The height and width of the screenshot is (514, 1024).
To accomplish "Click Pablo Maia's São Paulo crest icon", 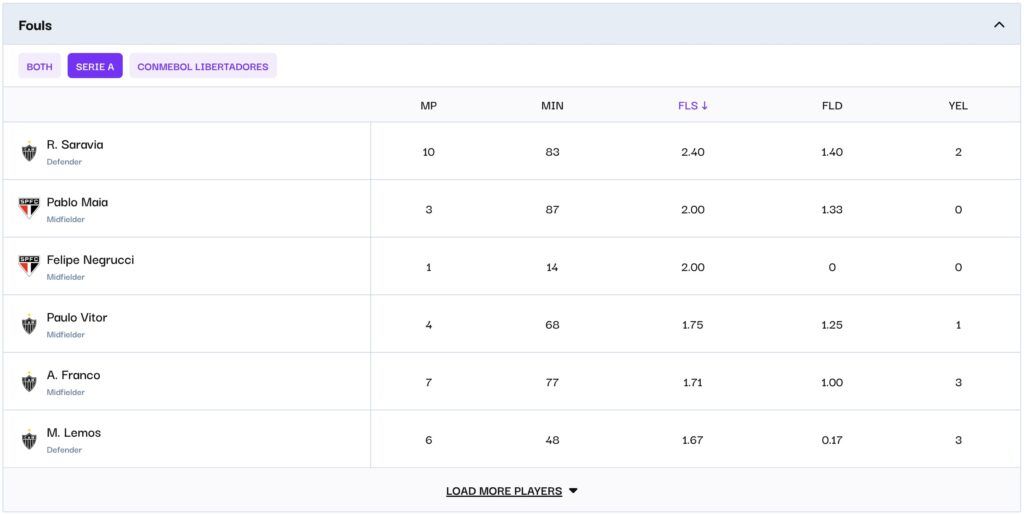I will pyautogui.click(x=29, y=209).
